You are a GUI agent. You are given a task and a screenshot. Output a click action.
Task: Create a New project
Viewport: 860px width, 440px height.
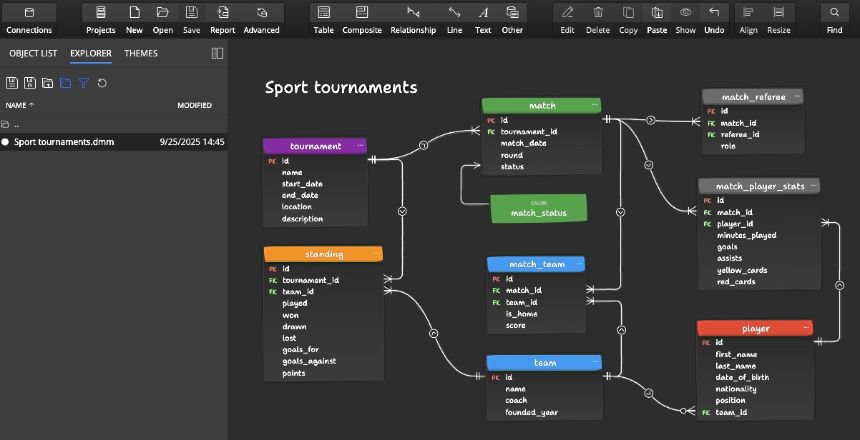(134, 20)
